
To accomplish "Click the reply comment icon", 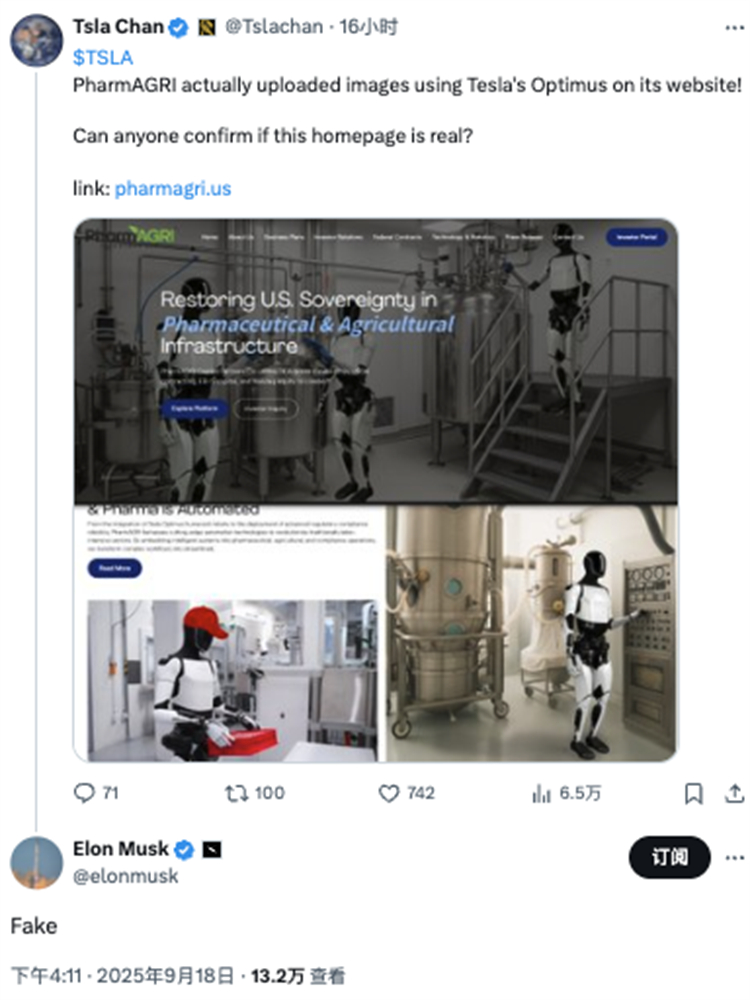I will point(85,793).
